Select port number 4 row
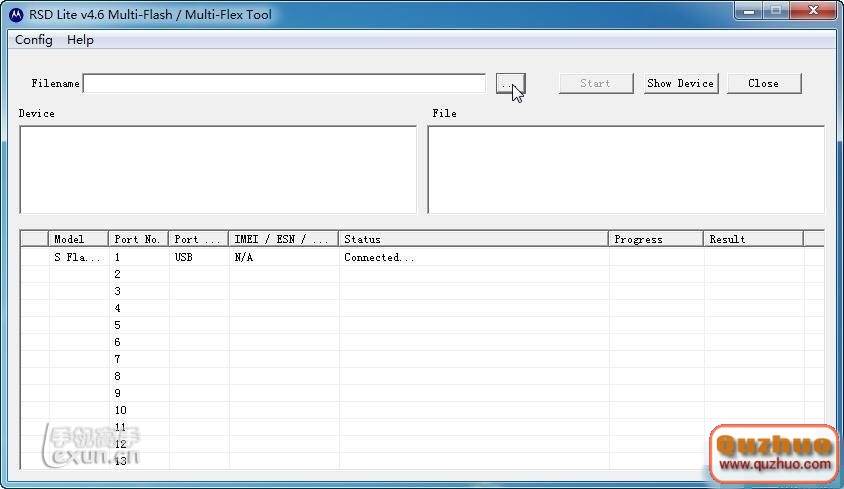 [x=422, y=308]
